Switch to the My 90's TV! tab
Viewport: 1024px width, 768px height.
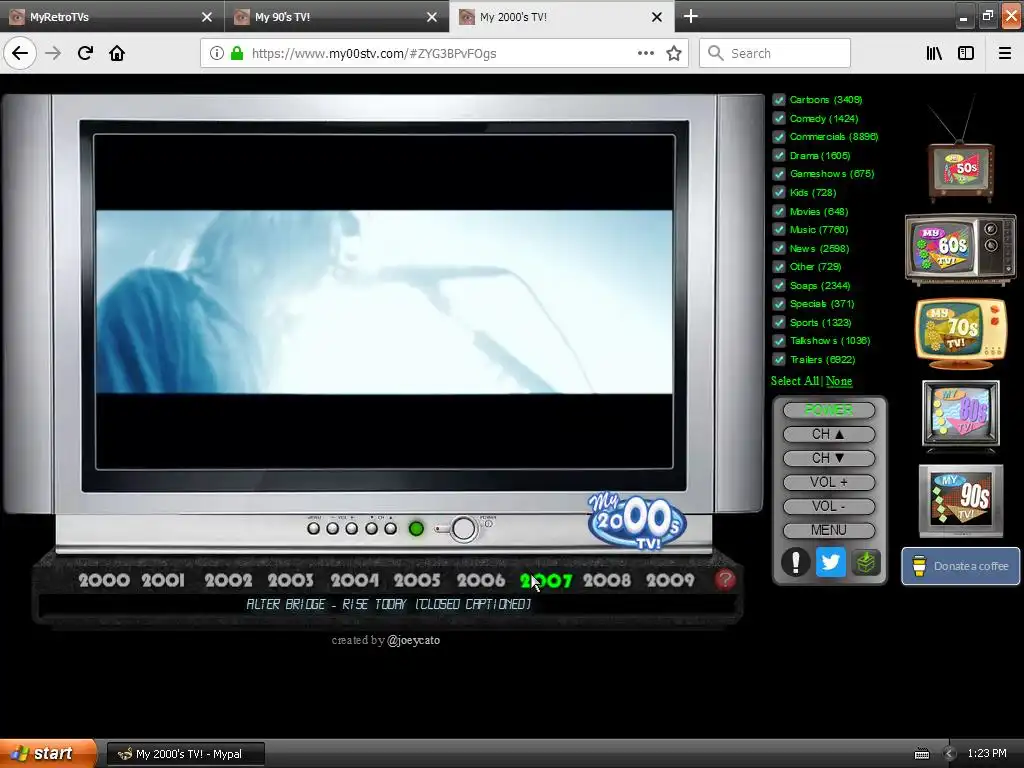tap(337, 16)
